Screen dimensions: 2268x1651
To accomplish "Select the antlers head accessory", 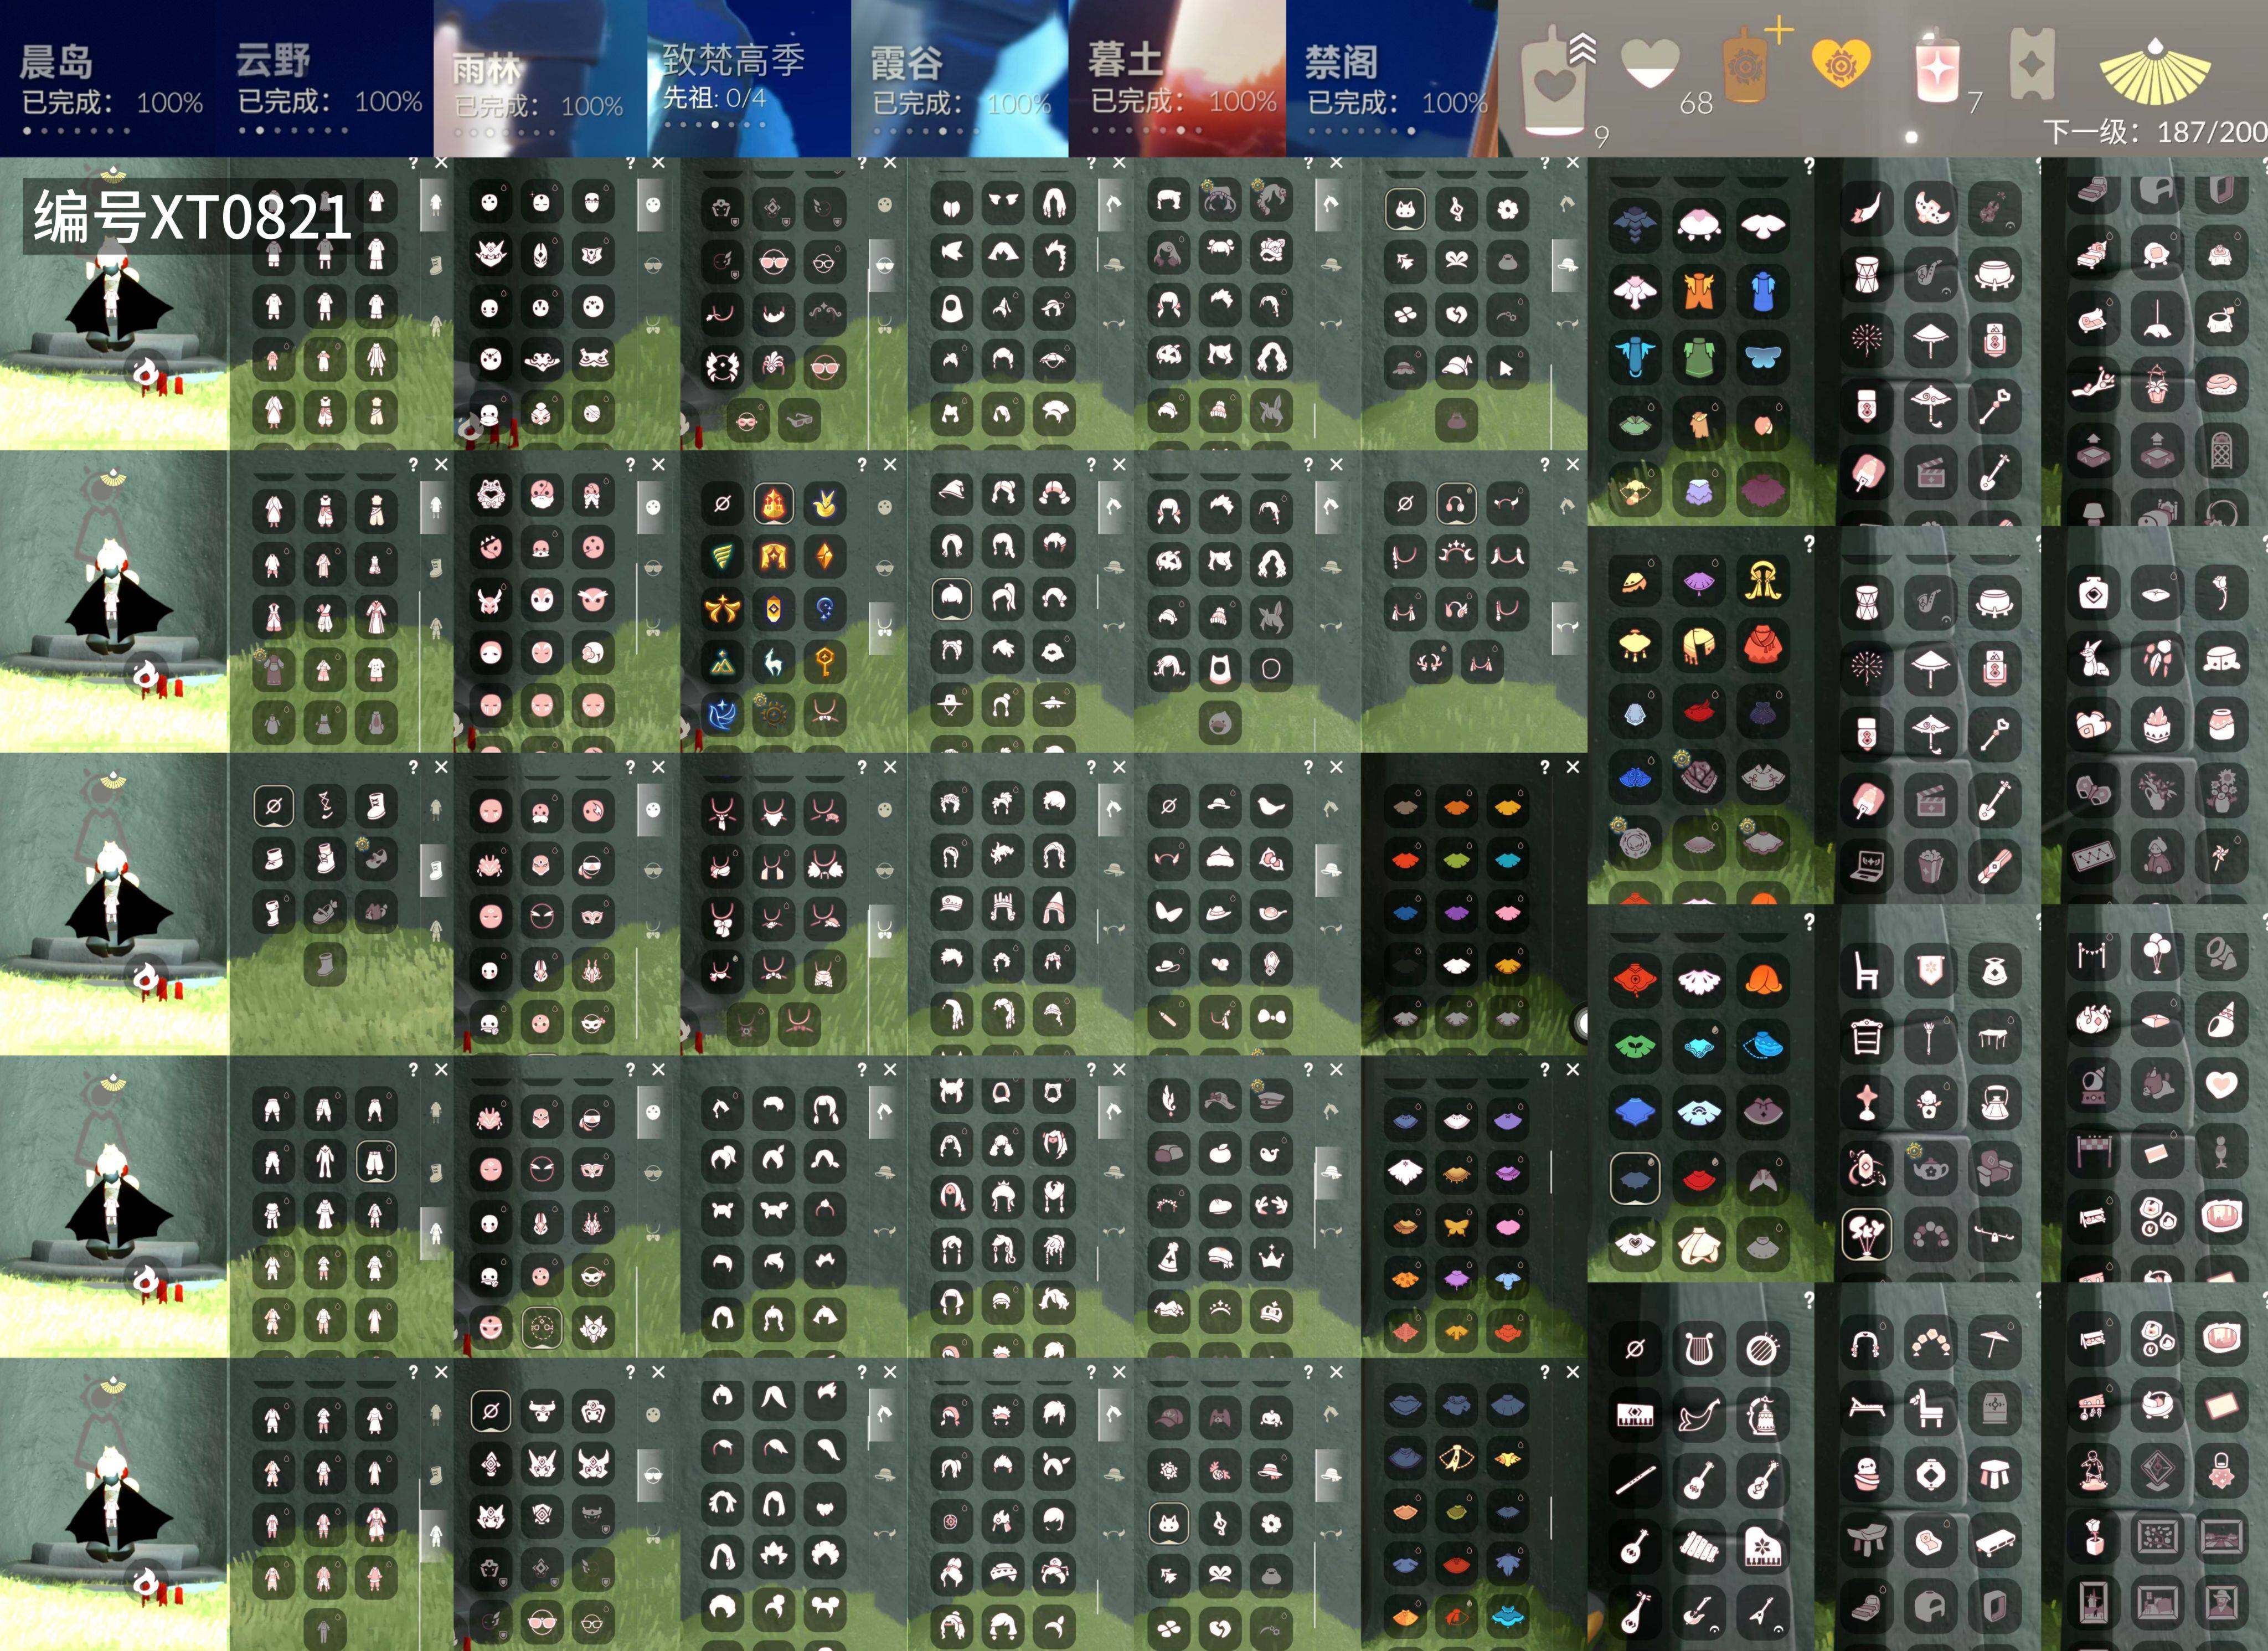I will [1431, 661].
